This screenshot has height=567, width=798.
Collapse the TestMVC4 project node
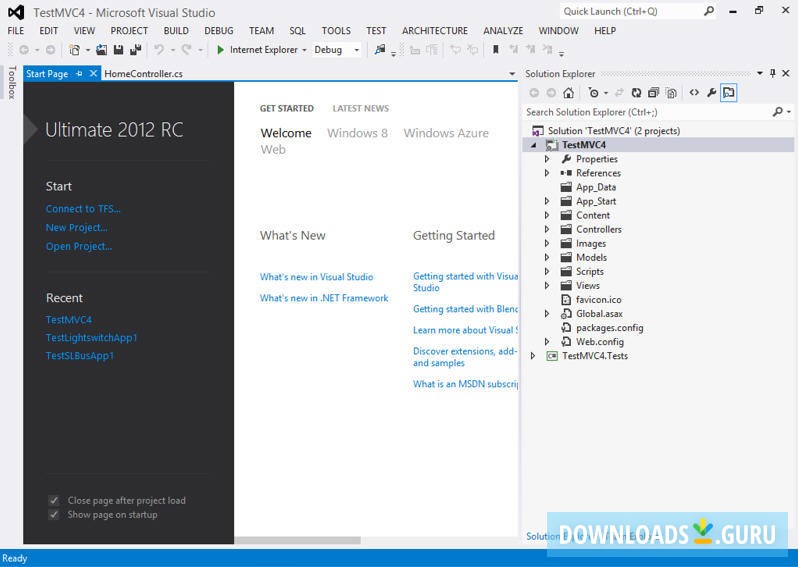(533, 145)
